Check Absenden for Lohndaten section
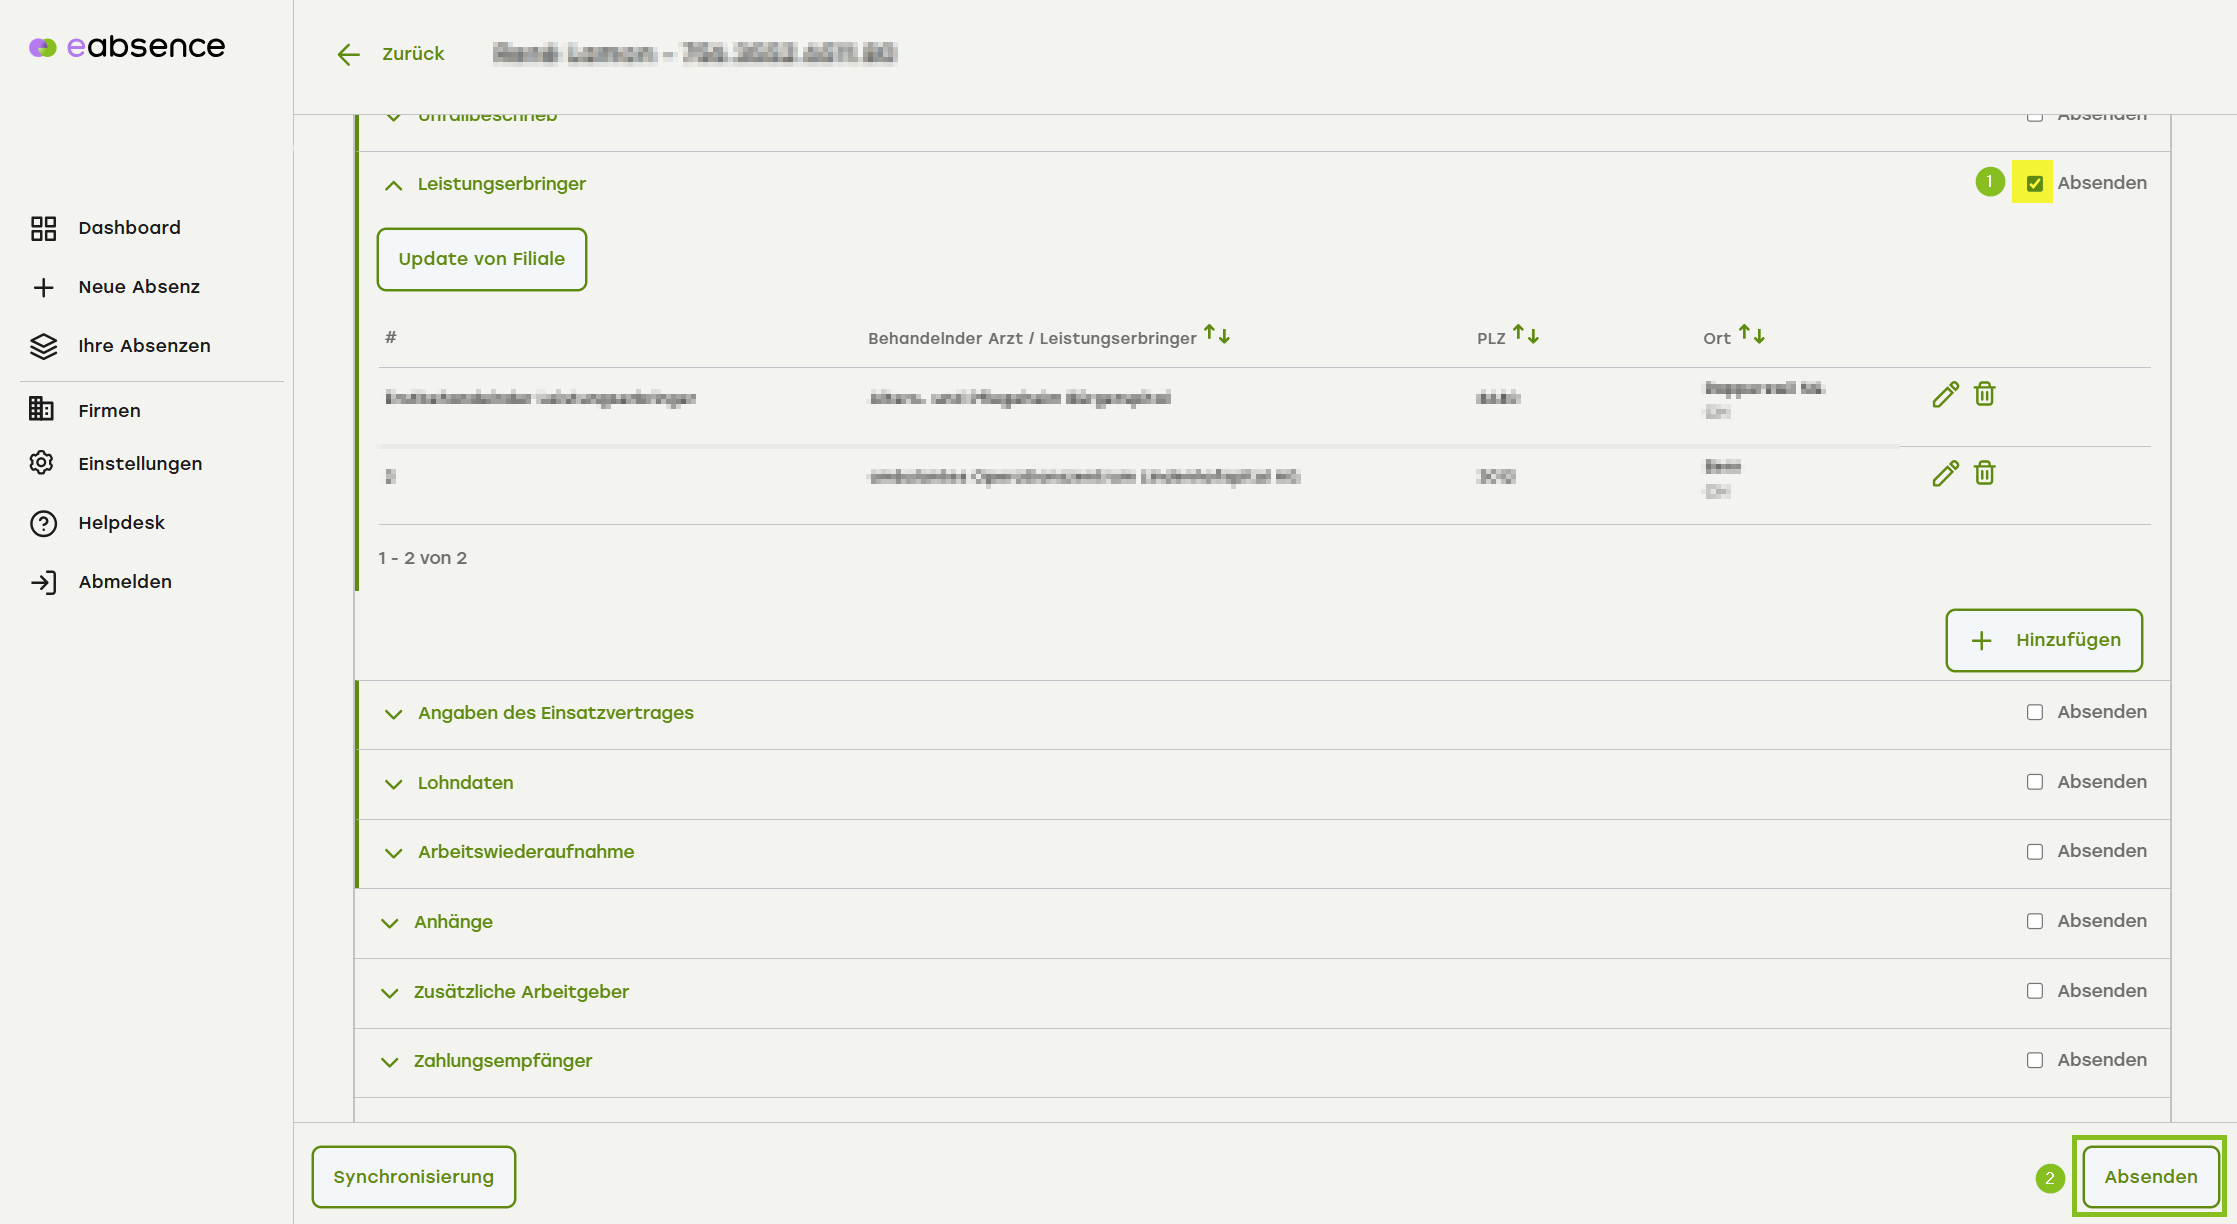Screen dimensions: 2237x1224 (2034, 782)
